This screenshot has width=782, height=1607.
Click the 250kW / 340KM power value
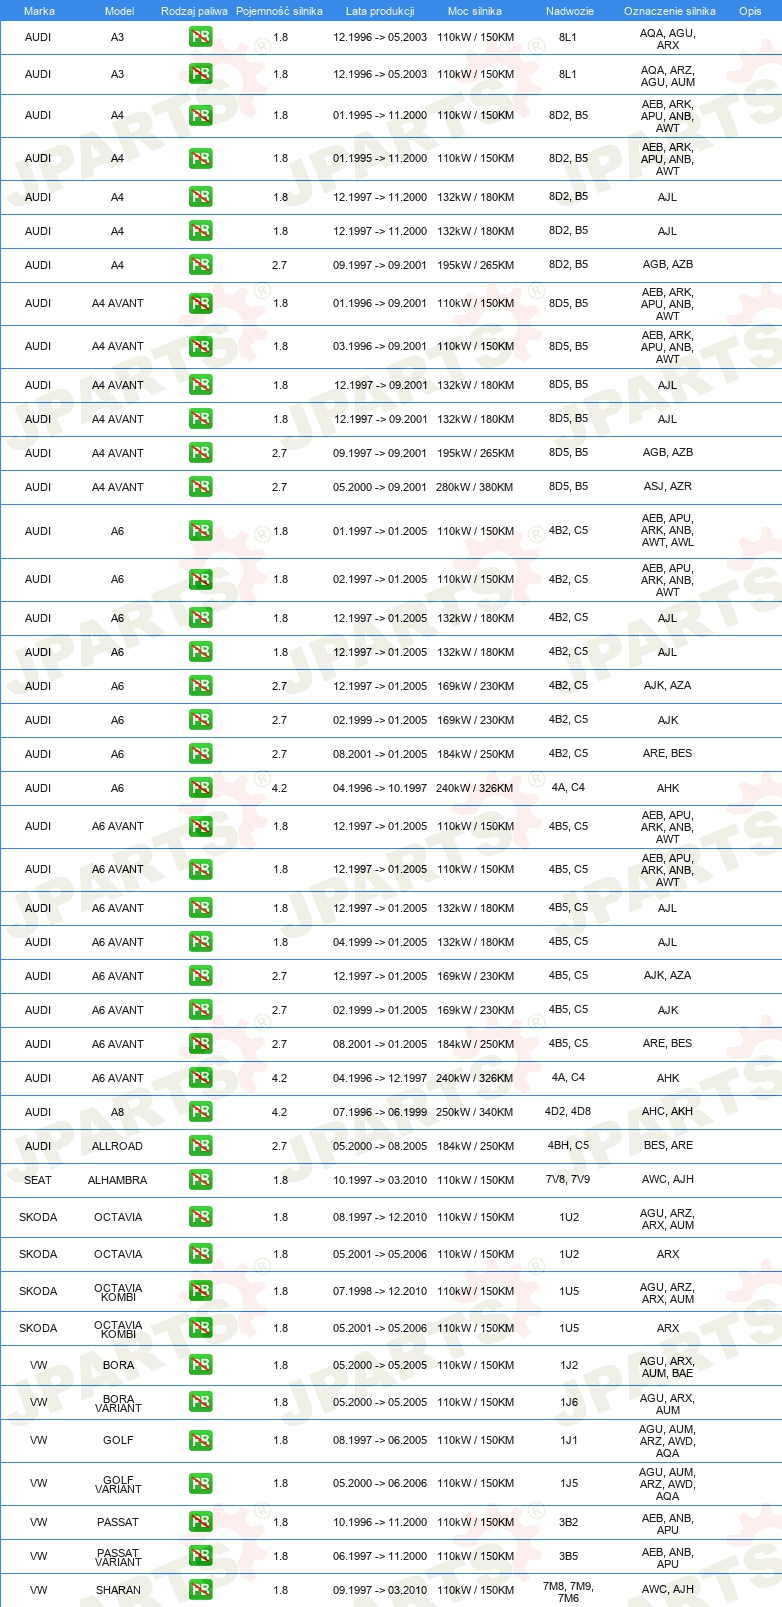point(475,1112)
